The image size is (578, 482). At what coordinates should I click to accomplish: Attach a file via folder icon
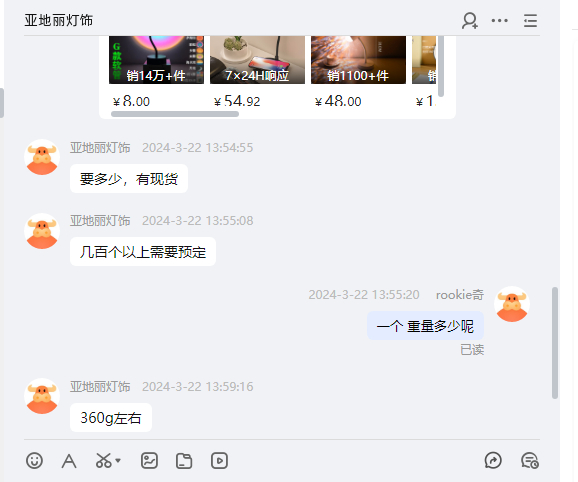tap(184, 461)
